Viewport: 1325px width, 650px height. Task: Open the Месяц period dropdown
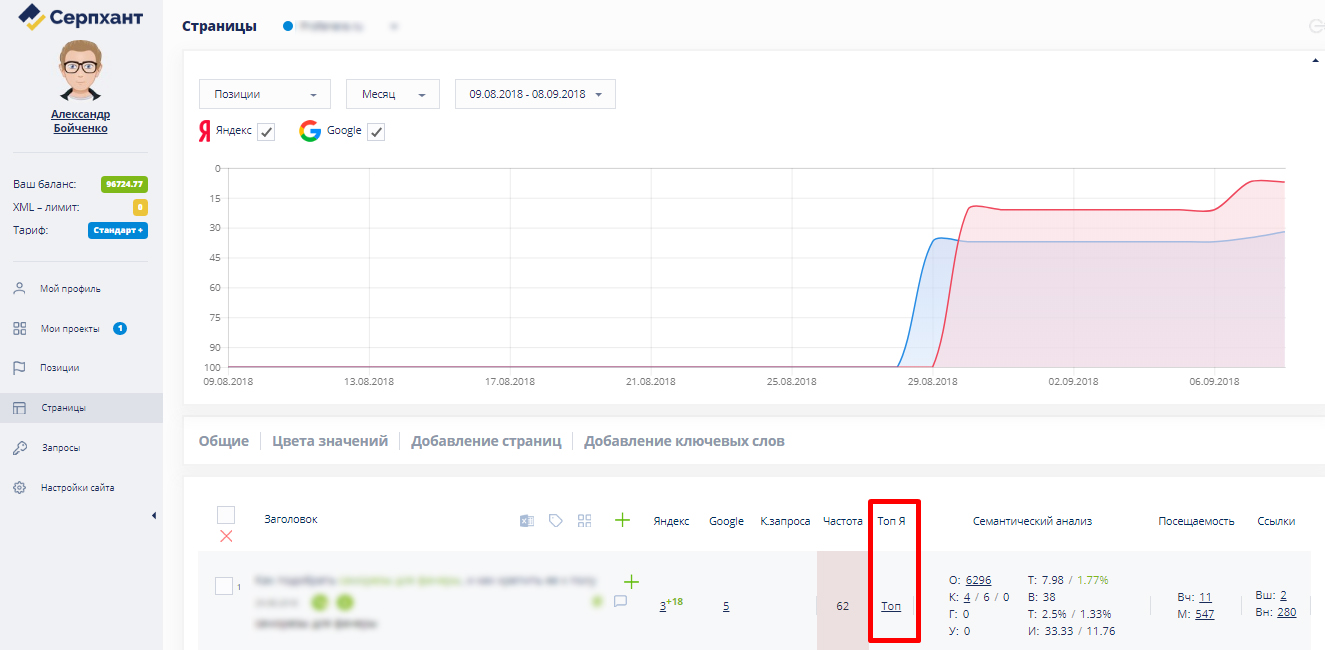click(x=393, y=94)
